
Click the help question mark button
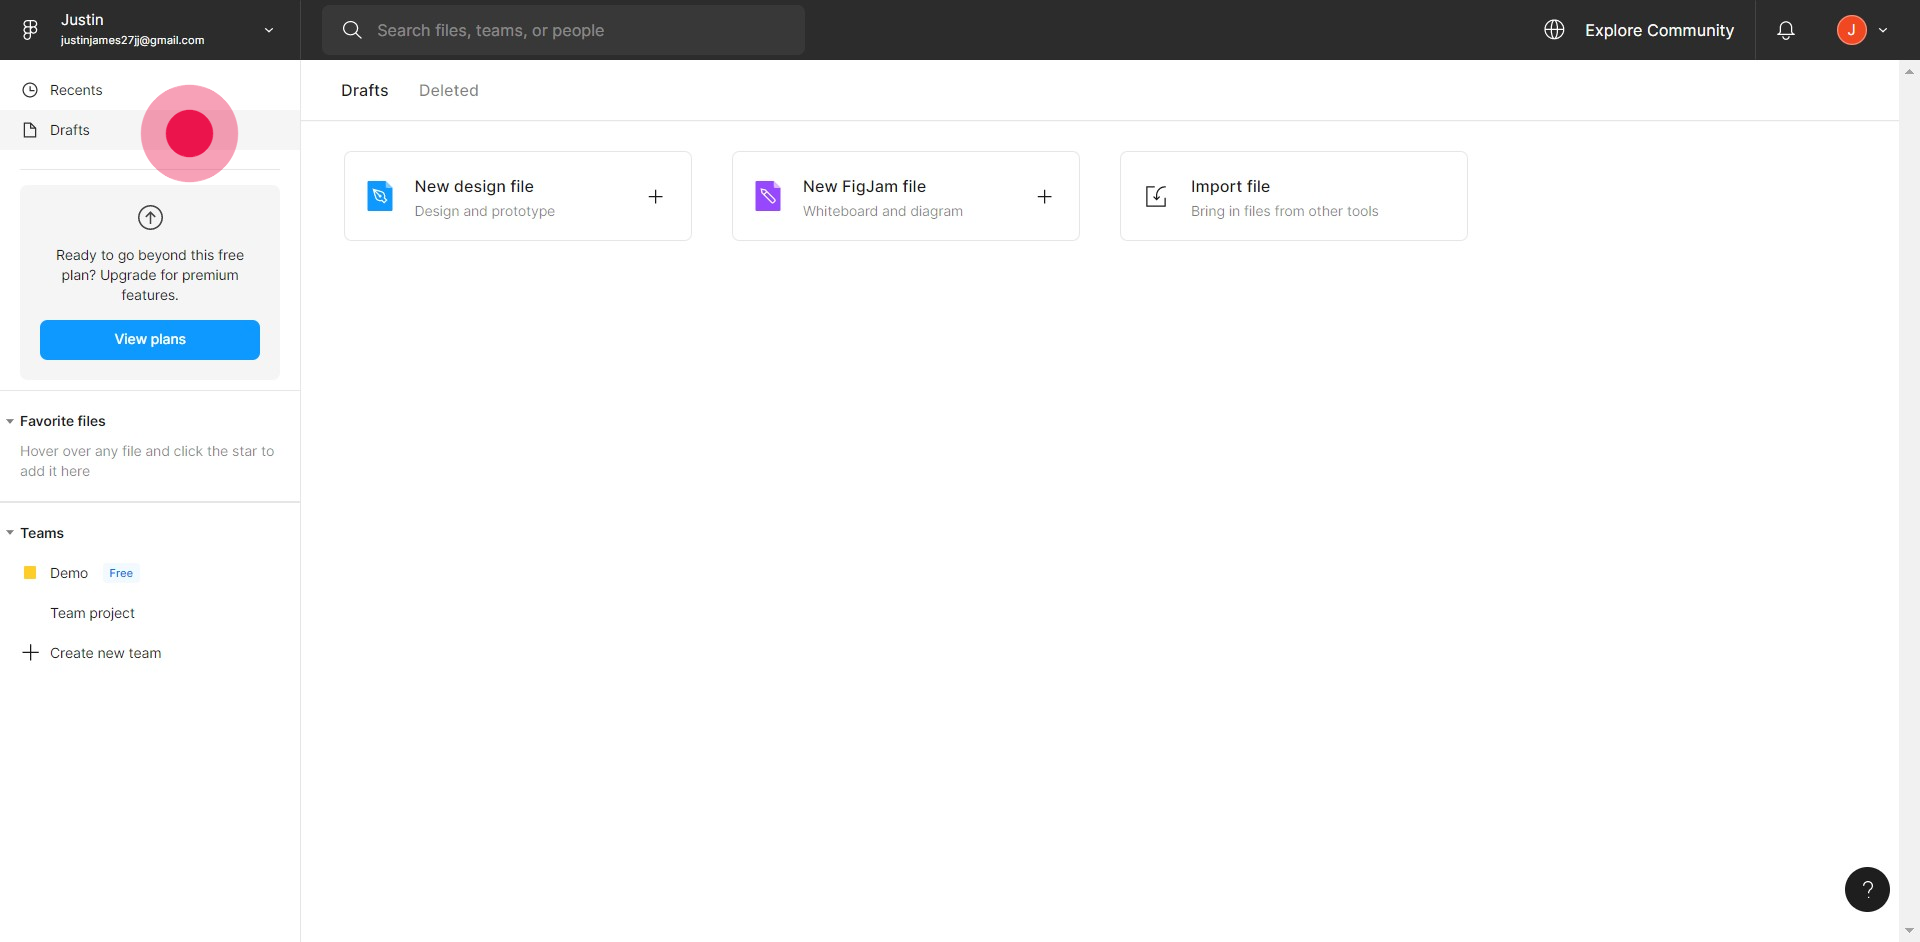pos(1866,889)
